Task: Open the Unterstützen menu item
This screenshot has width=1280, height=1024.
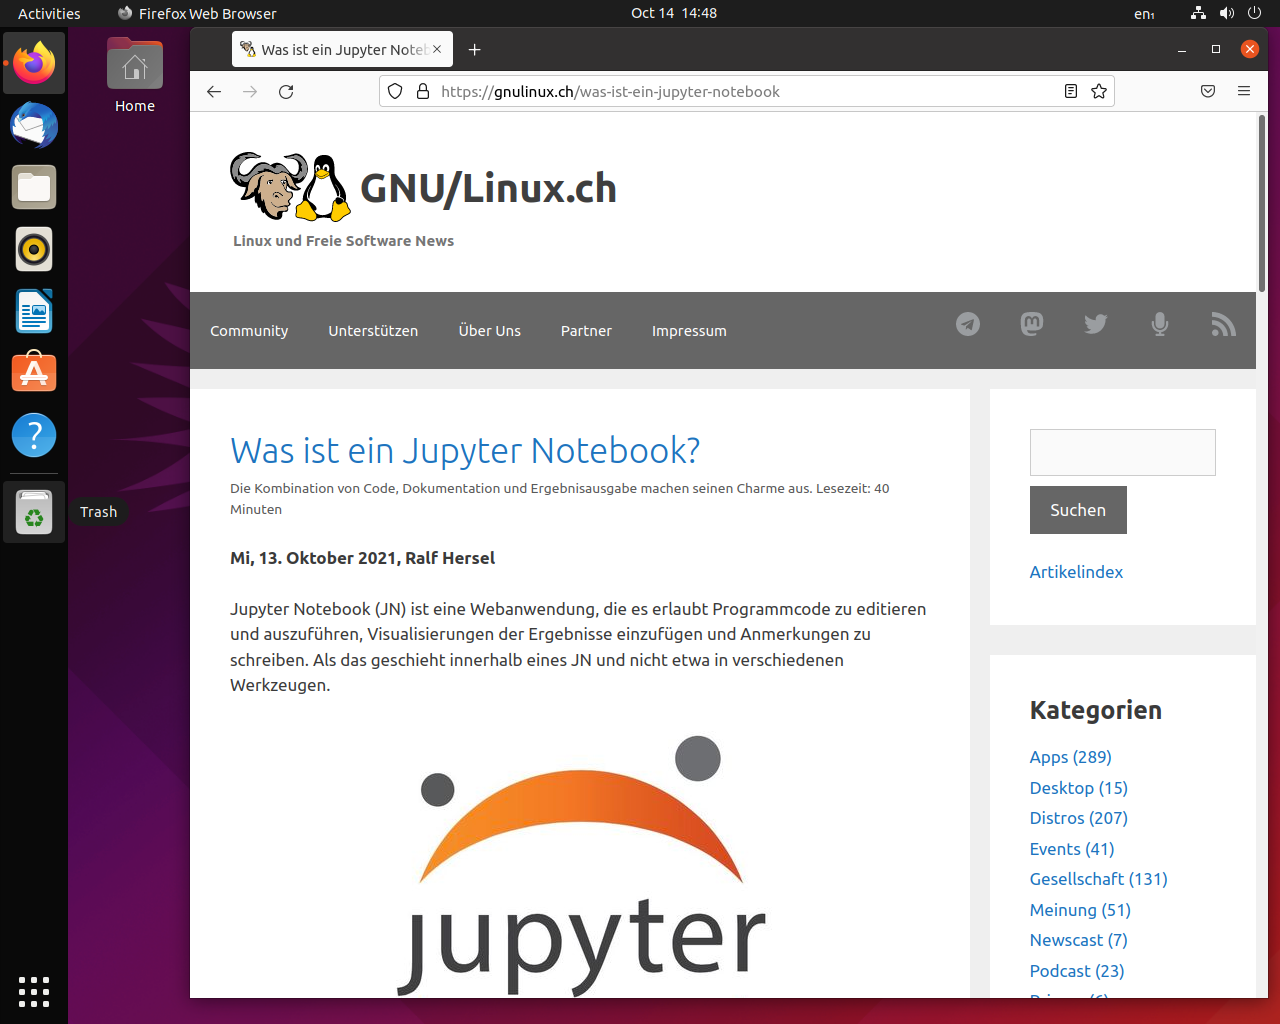Action: [x=373, y=331]
